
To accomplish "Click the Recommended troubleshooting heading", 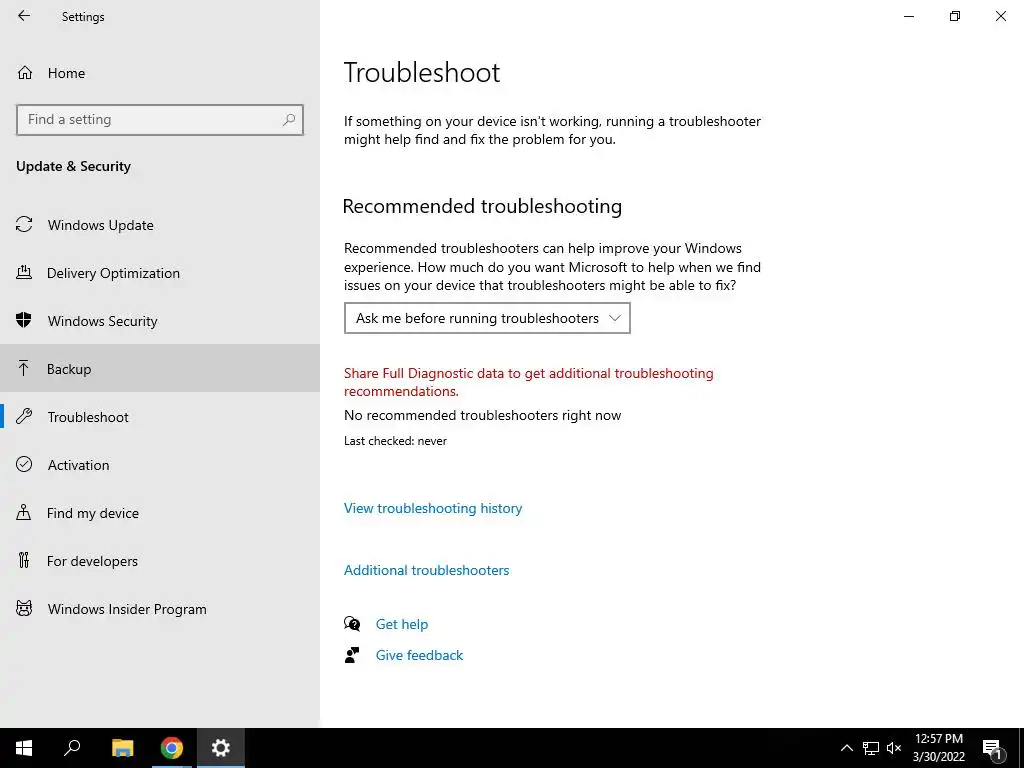I will click(x=482, y=206).
